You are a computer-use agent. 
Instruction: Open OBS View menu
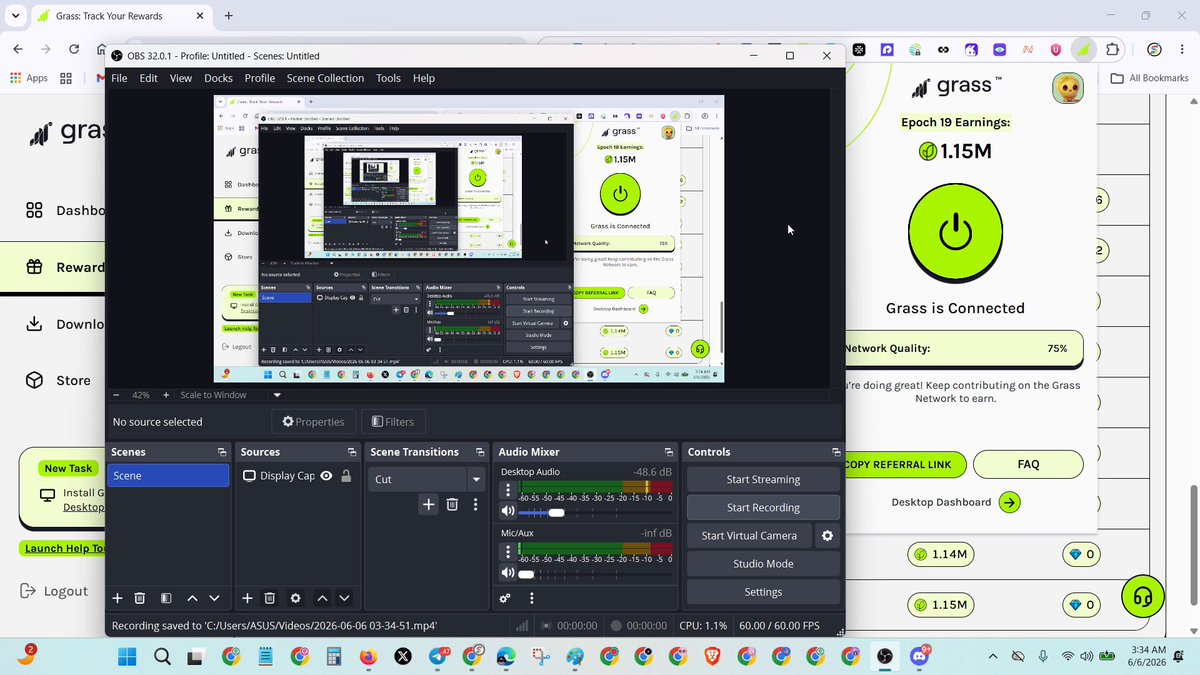tap(181, 78)
